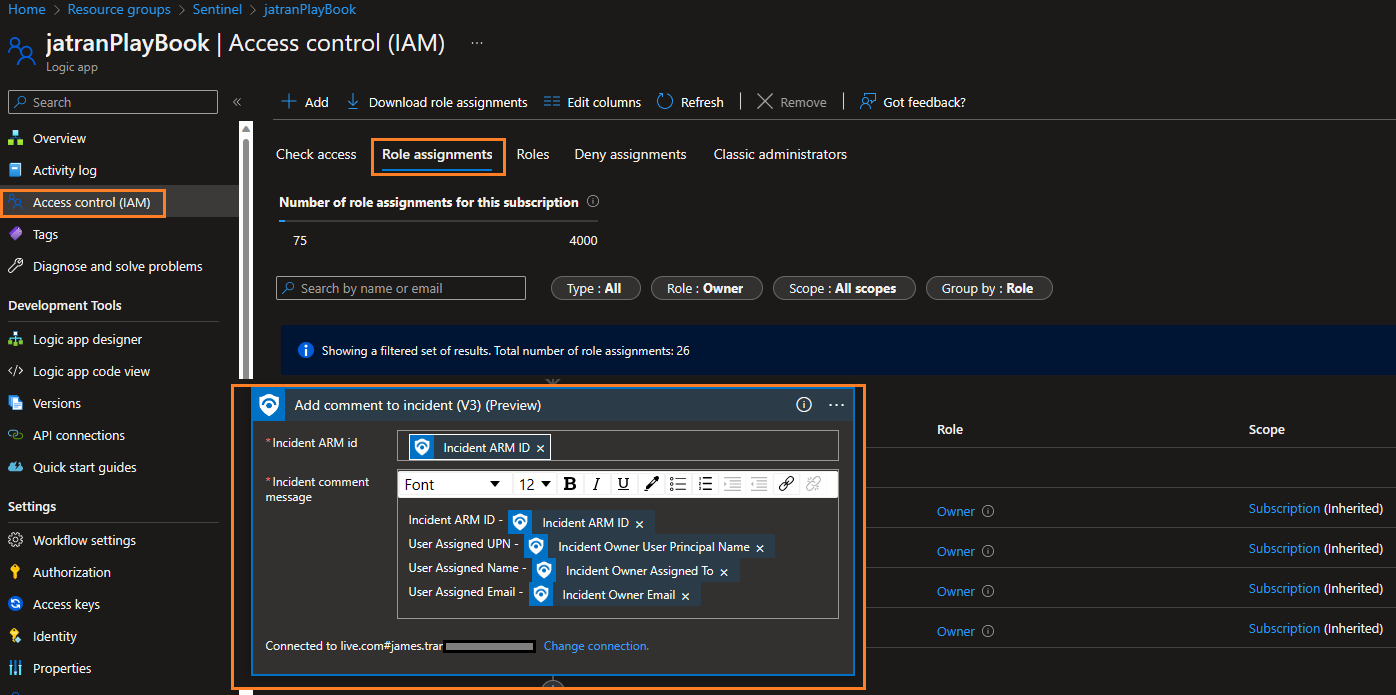Open the Role : Owner filter
Viewport: 1396px width, 695px height.
tap(705, 288)
